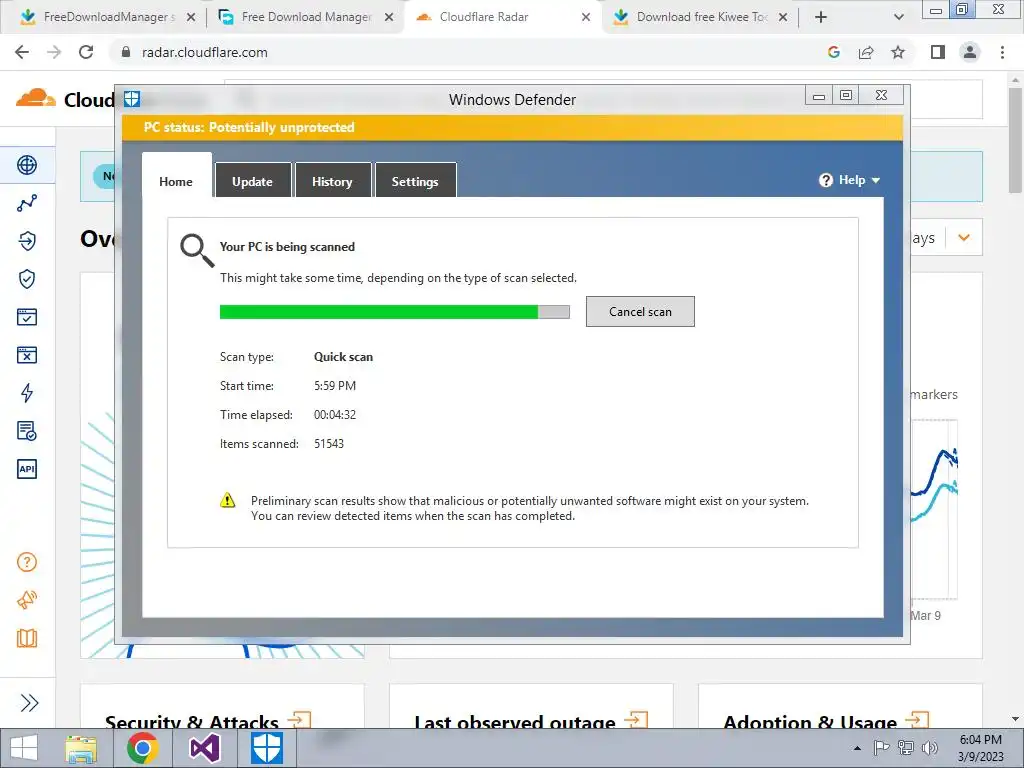Click the network tray icon
The image size is (1024, 768).
click(x=906, y=748)
